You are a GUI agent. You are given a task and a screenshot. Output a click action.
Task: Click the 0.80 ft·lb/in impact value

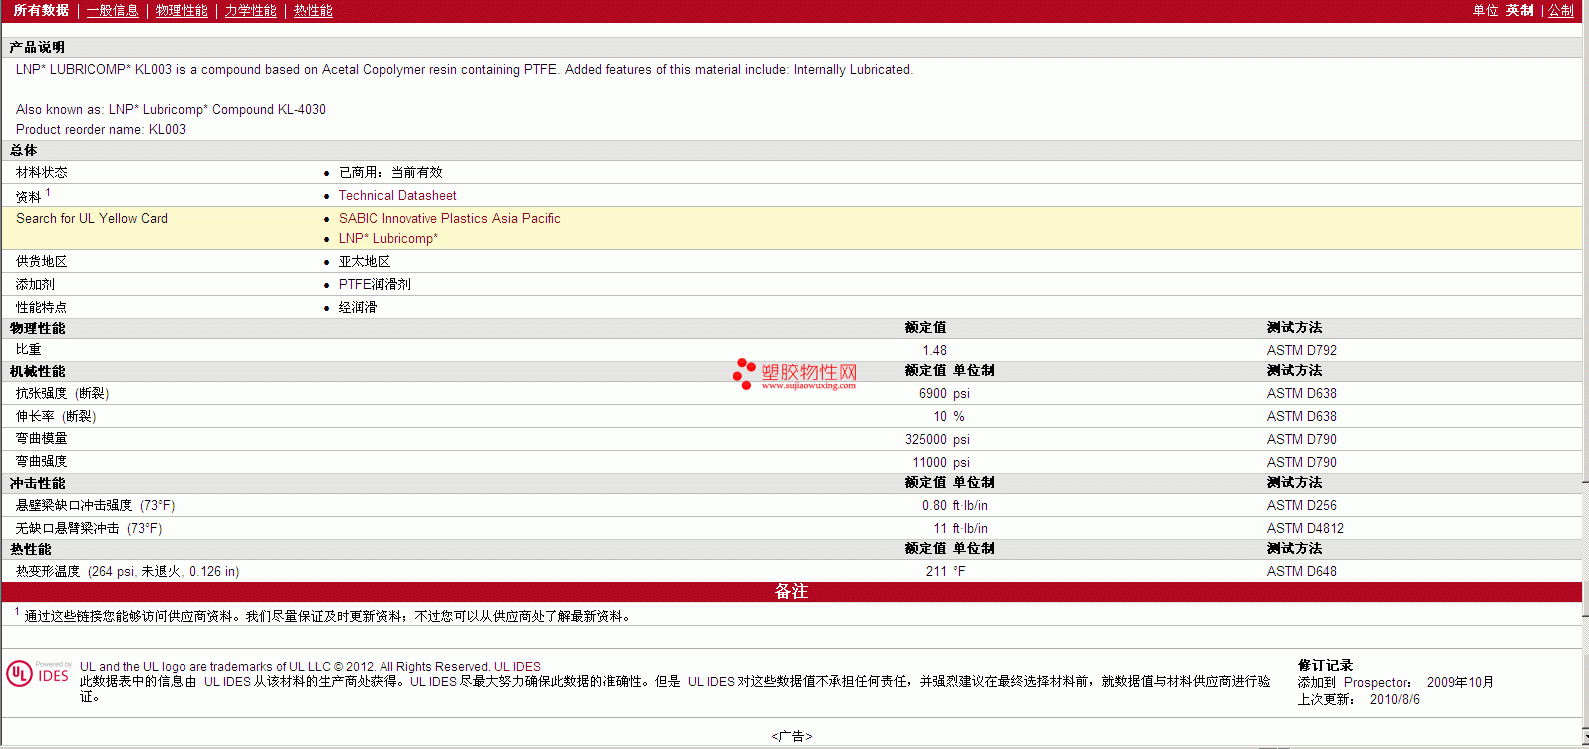[955, 505]
